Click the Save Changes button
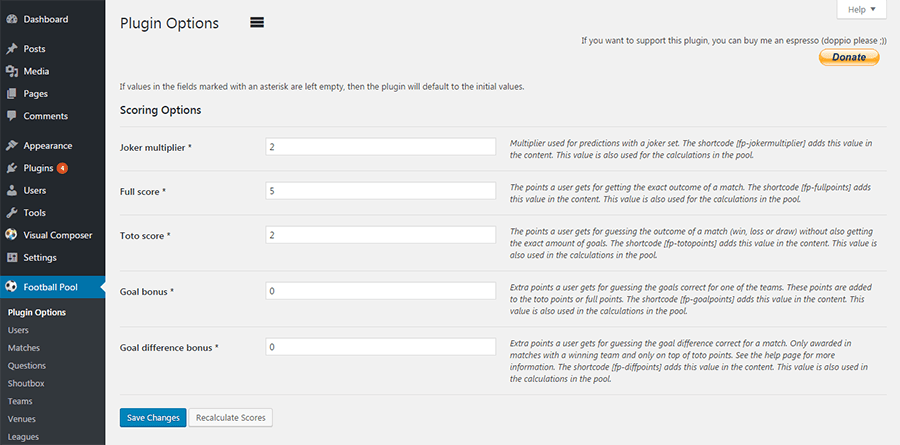Viewport: 900px width, 445px height. [153, 417]
